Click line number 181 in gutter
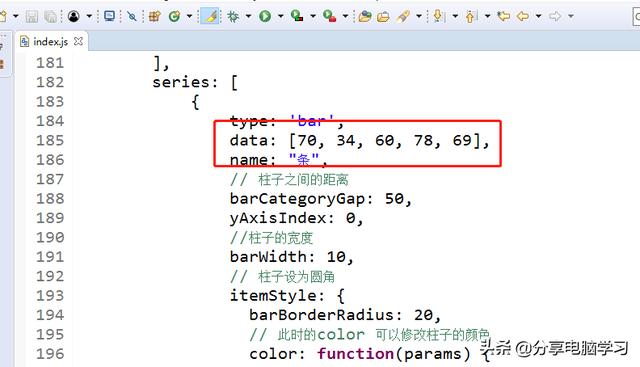The height and width of the screenshot is (367, 640). pyautogui.click(x=50, y=63)
